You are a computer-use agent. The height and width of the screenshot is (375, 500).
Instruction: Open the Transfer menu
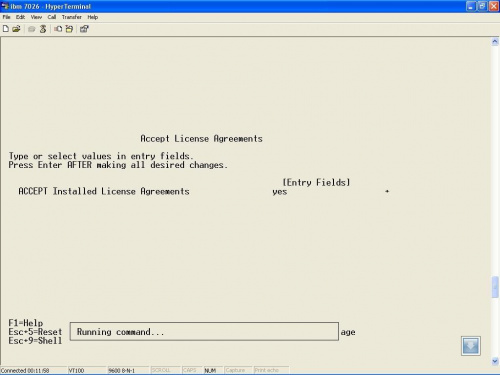(72, 17)
